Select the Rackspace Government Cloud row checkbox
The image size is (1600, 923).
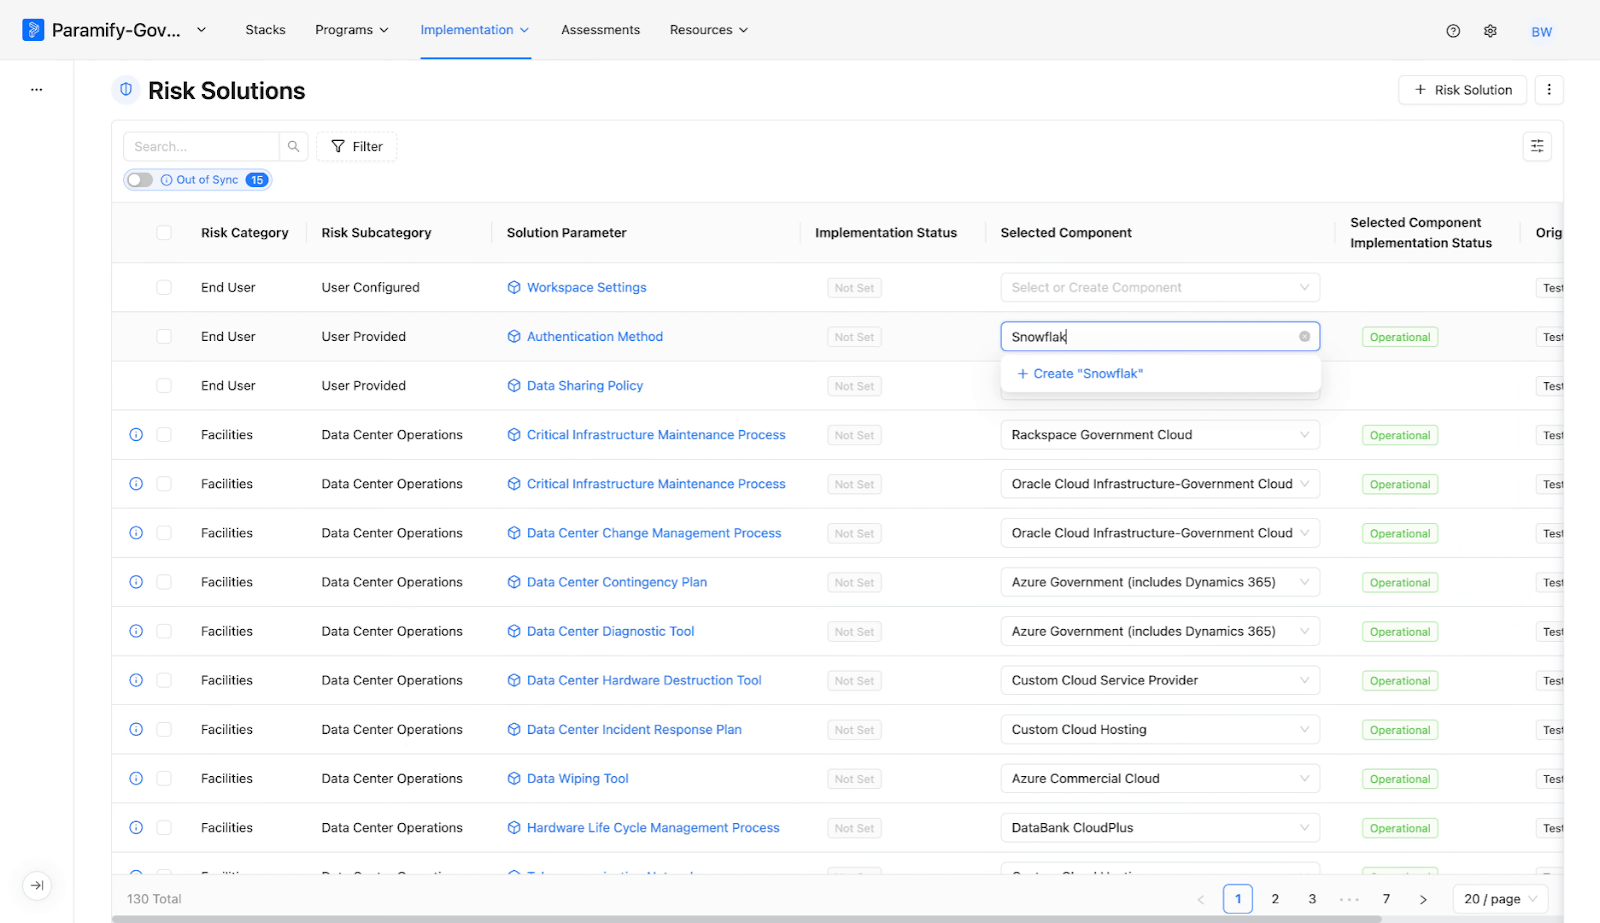coord(164,435)
